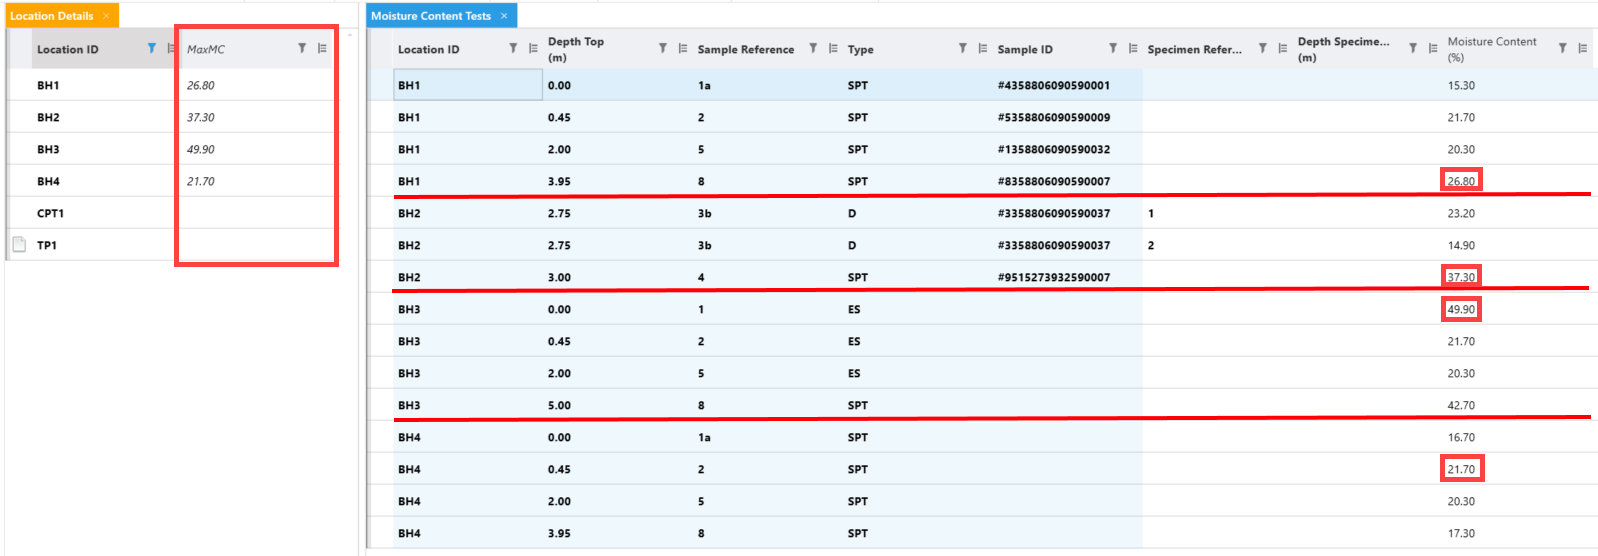Click the filter icon on Type column

[x=963, y=48]
